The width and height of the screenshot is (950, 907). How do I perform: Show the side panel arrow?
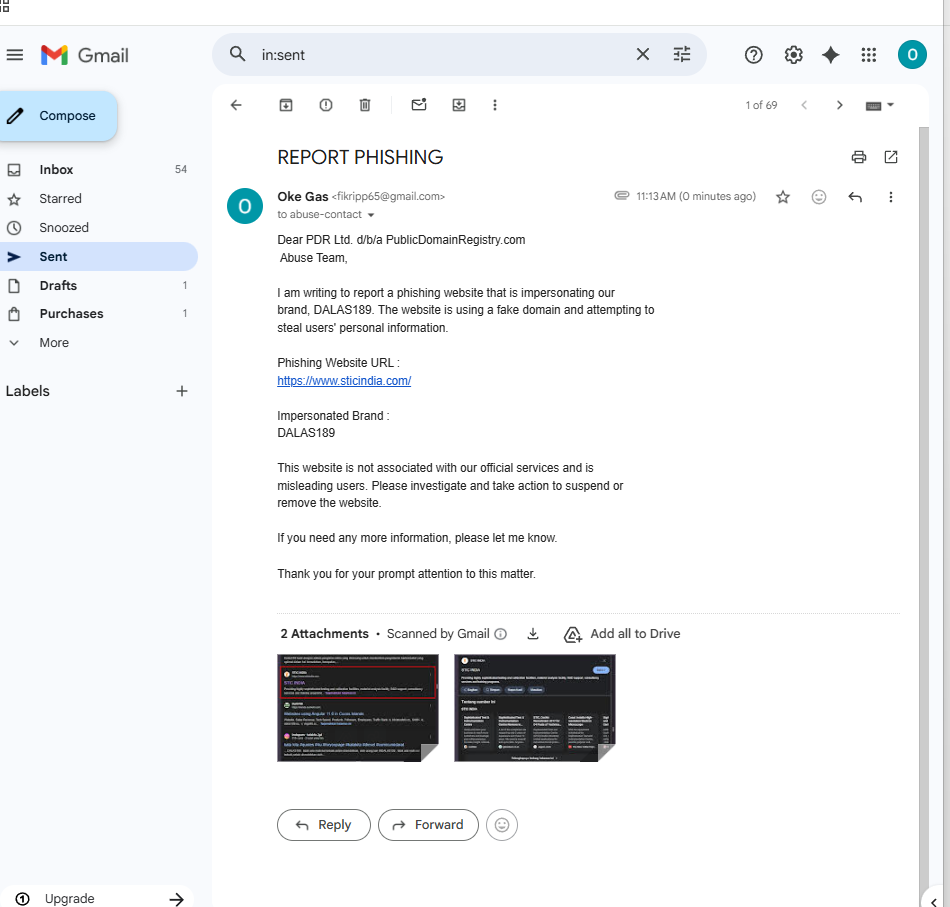coord(934,902)
